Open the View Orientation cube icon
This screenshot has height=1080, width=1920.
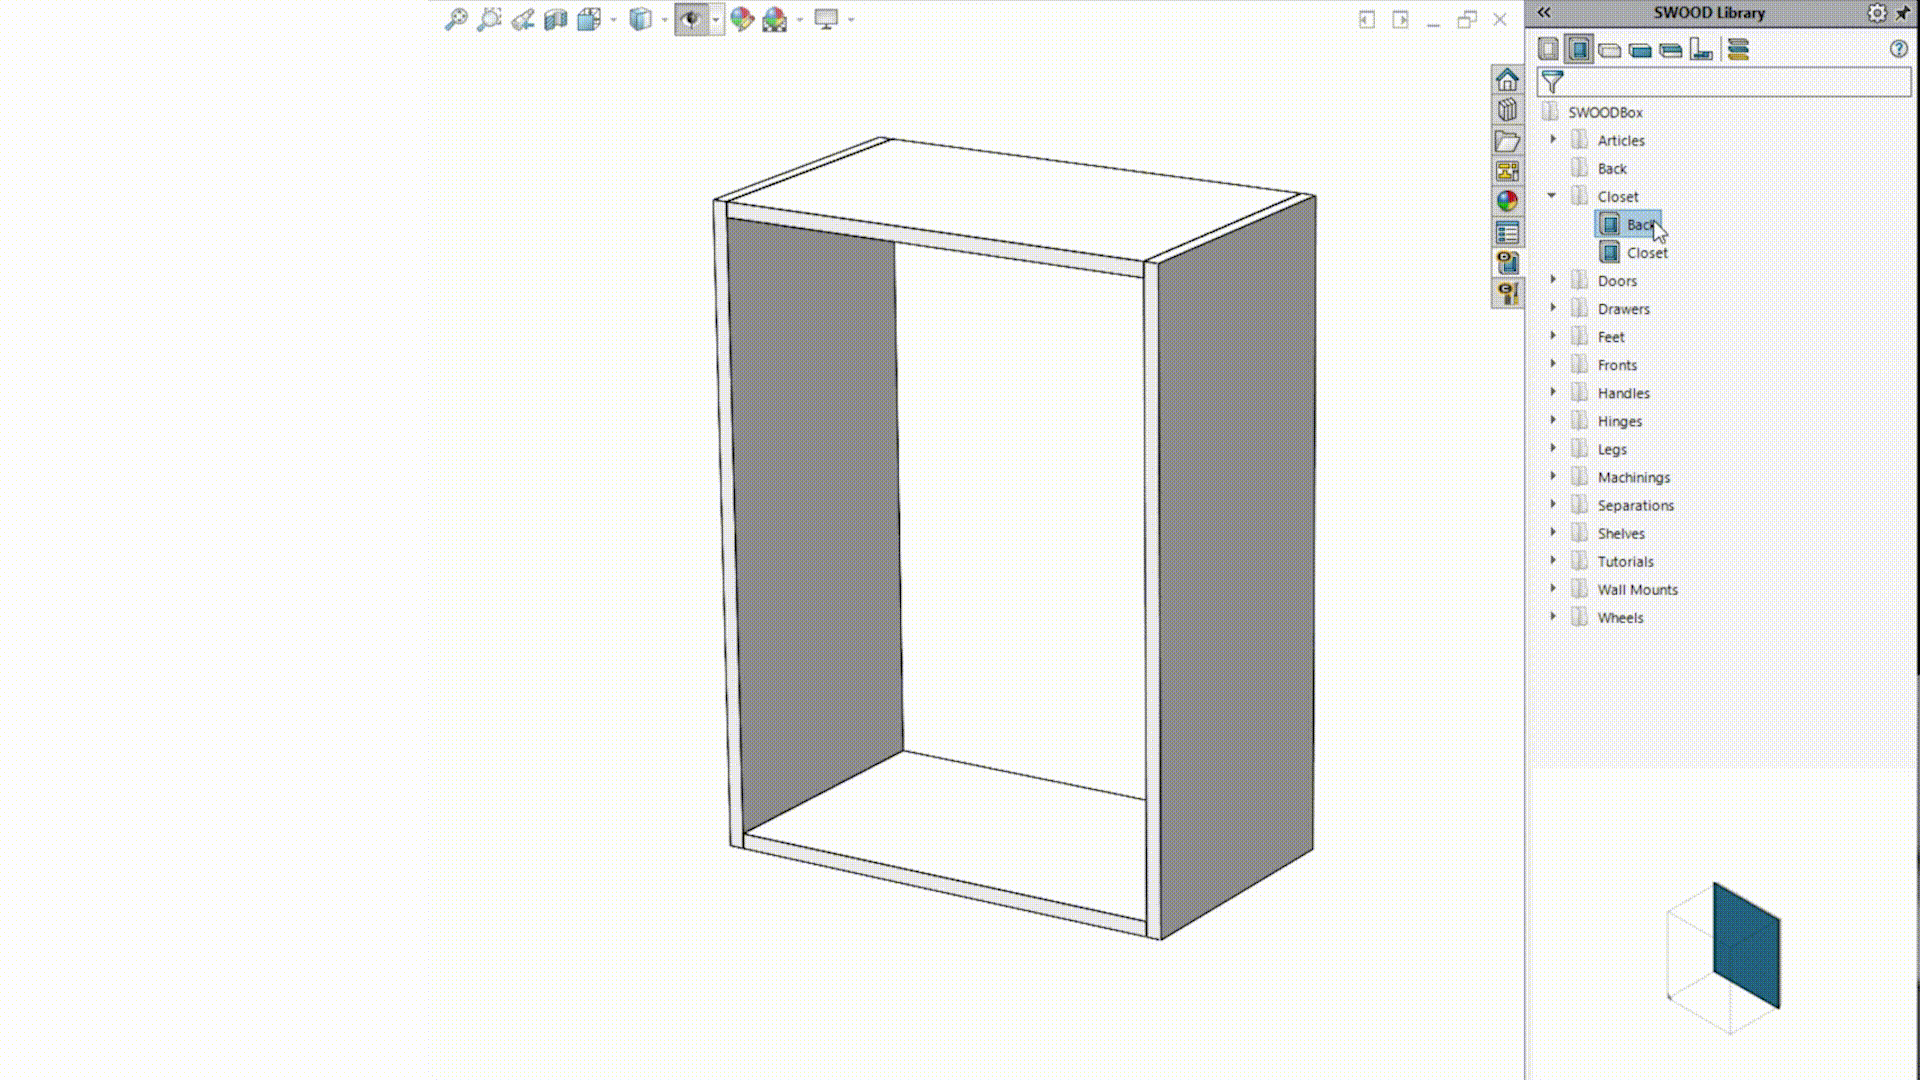[x=588, y=19]
